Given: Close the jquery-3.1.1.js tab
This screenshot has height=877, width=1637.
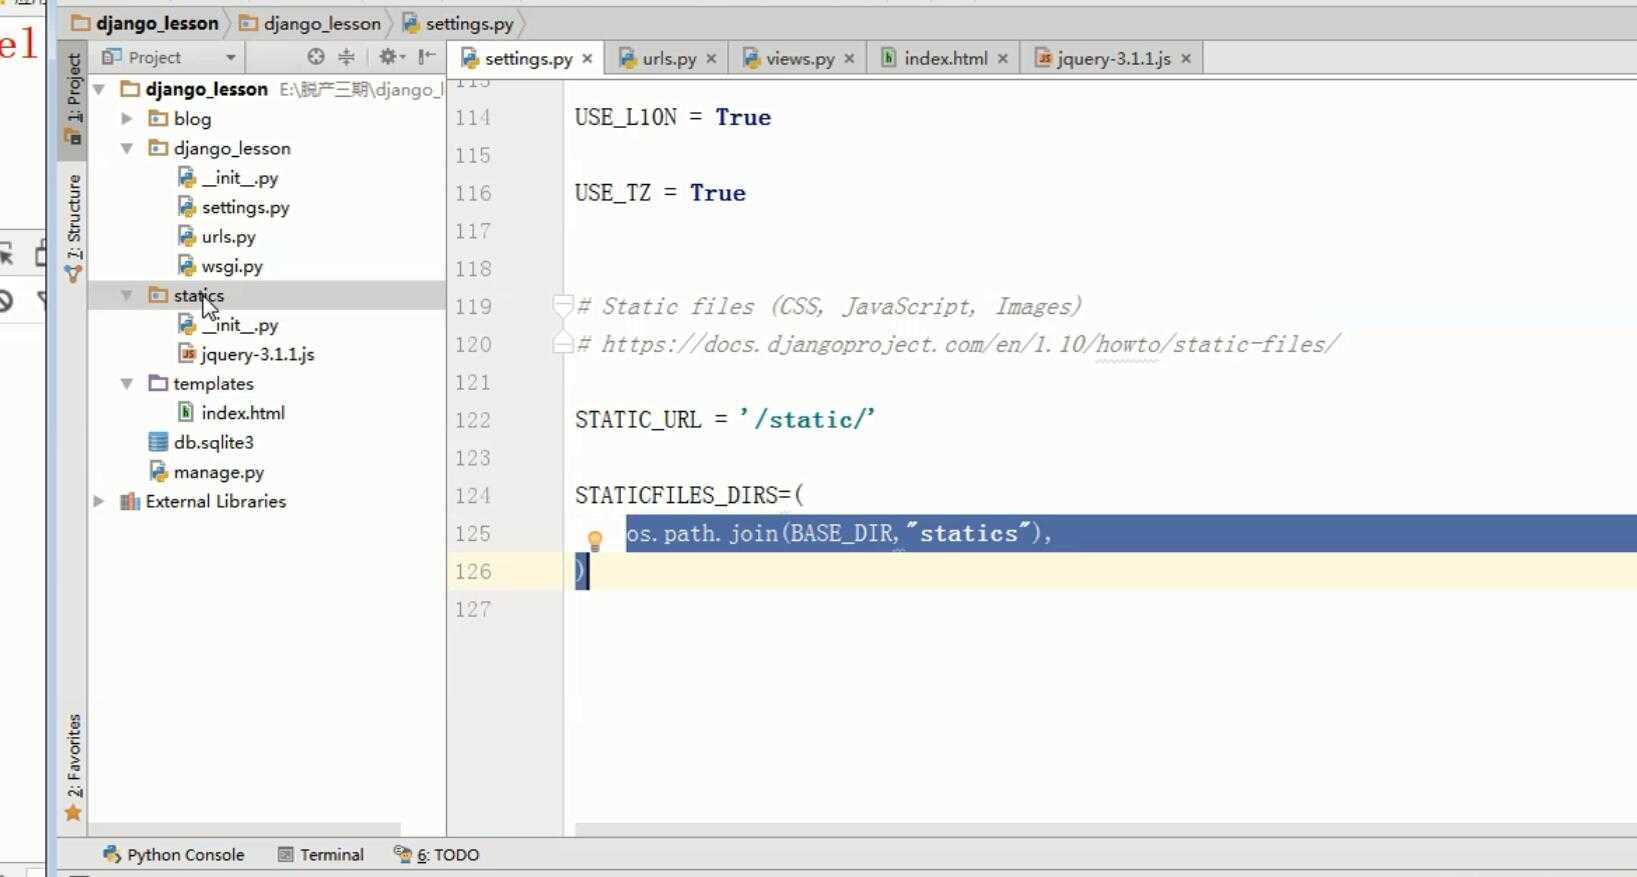Looking at the screenshot, I should [x=1185, y=59].
